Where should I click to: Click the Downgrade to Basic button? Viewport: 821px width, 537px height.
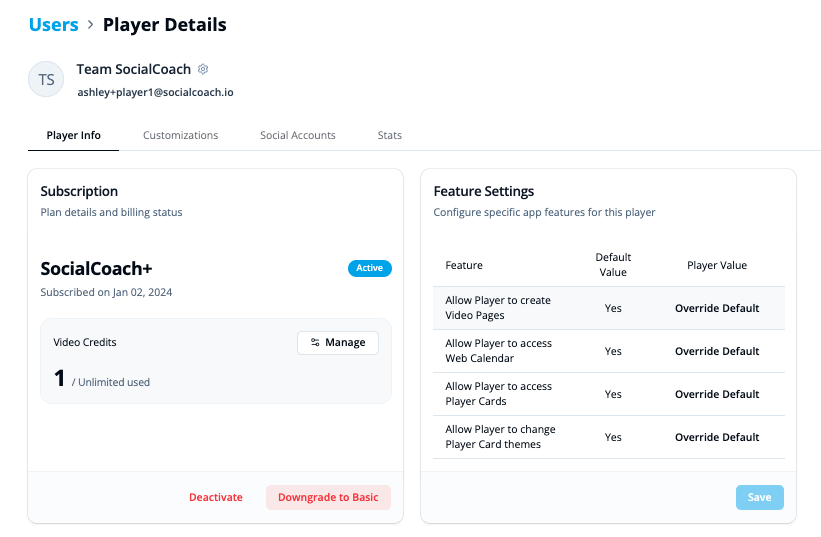coord(328,497)
